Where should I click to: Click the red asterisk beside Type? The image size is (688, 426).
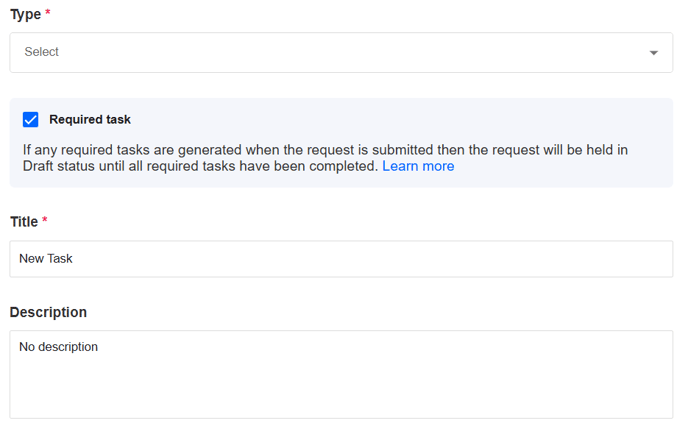click(x=48, y=13)
